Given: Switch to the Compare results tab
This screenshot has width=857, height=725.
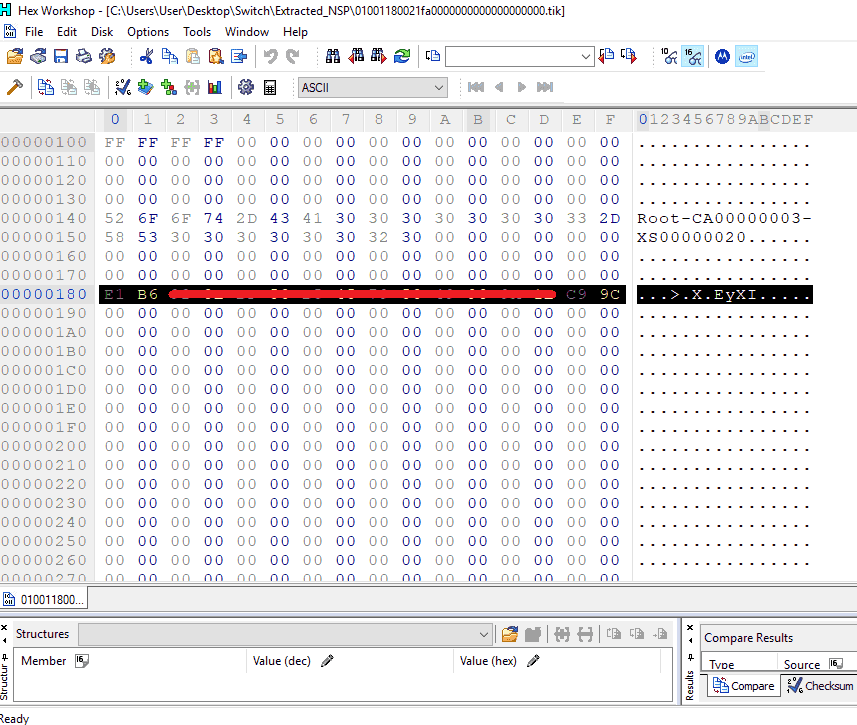Looking at the screenshot, I should [x=744, y=686].
